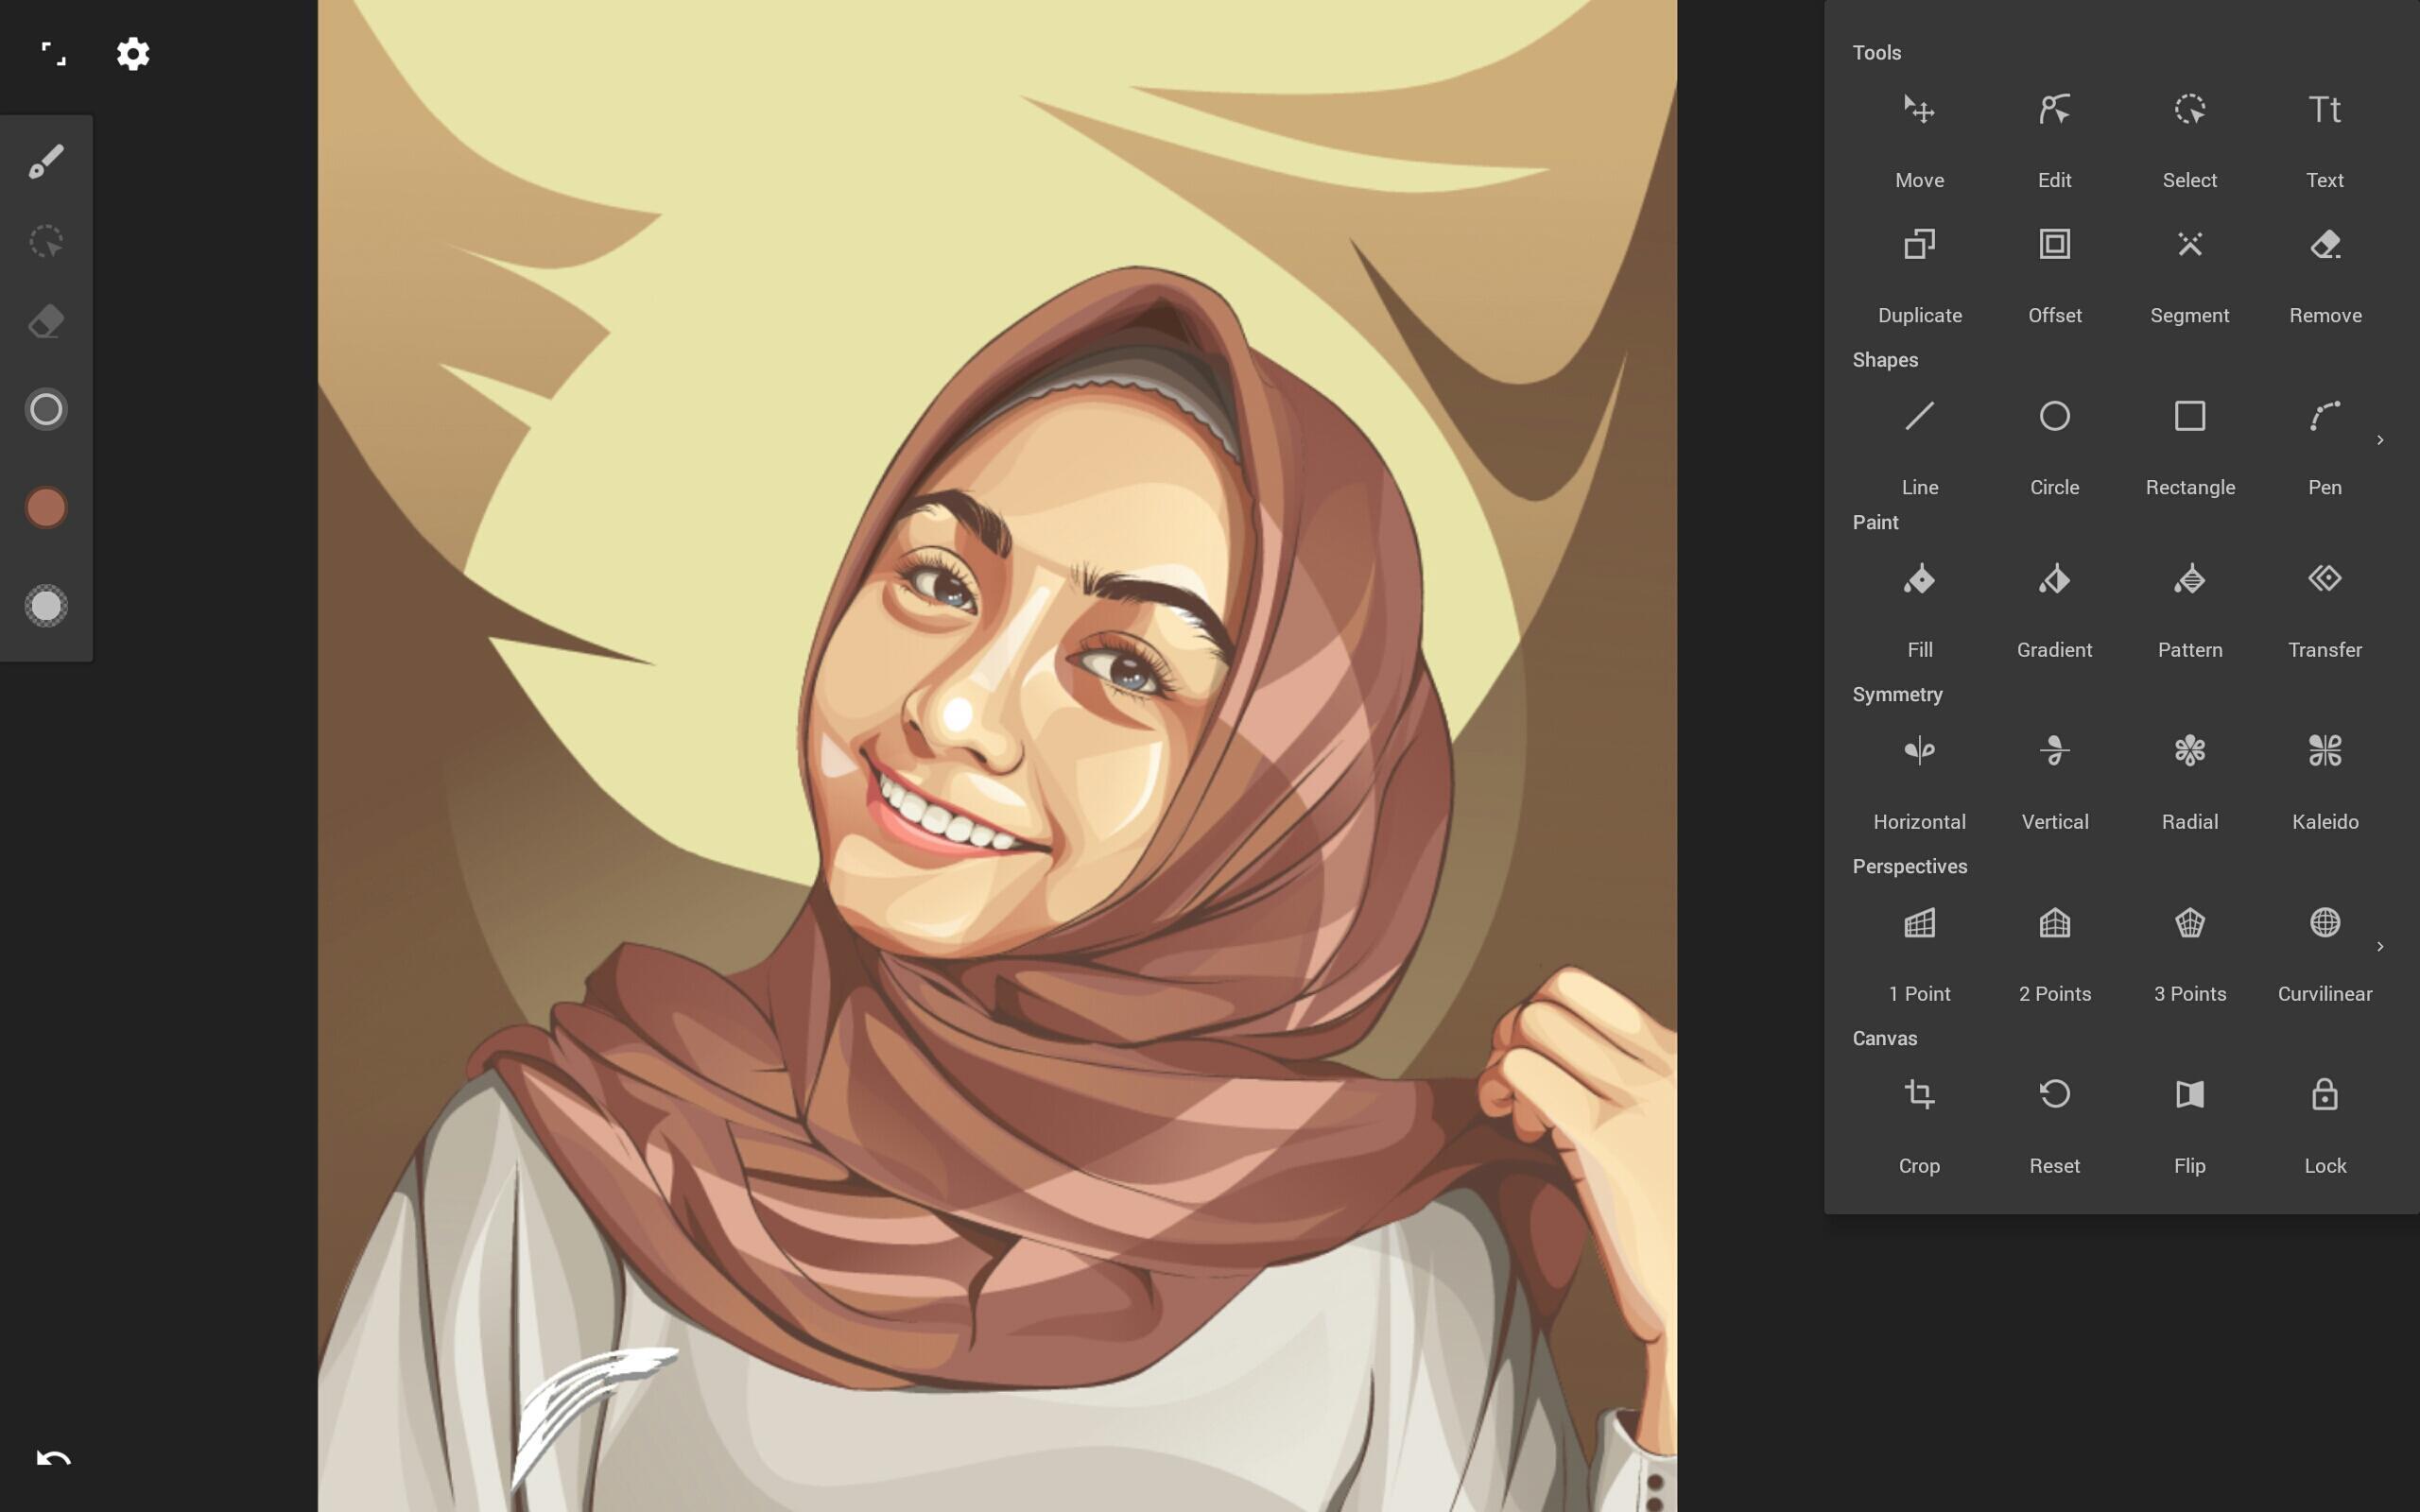Select the orange color swatch
Screen dimensions: 2420x1512
tap(47, 506)
